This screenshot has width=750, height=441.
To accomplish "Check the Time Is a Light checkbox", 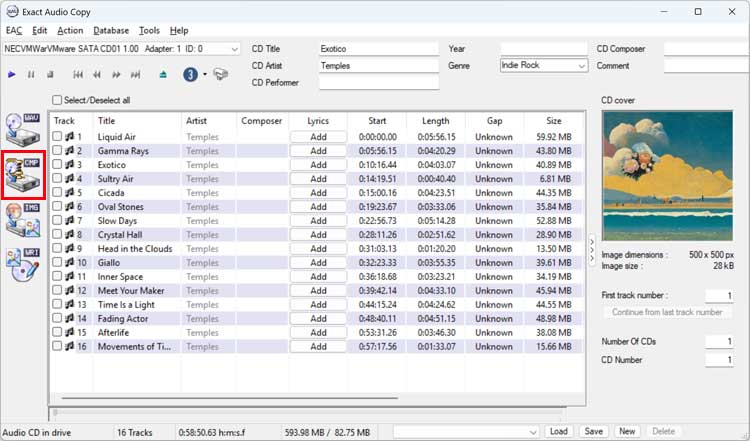I will click(x=57, y=304).
